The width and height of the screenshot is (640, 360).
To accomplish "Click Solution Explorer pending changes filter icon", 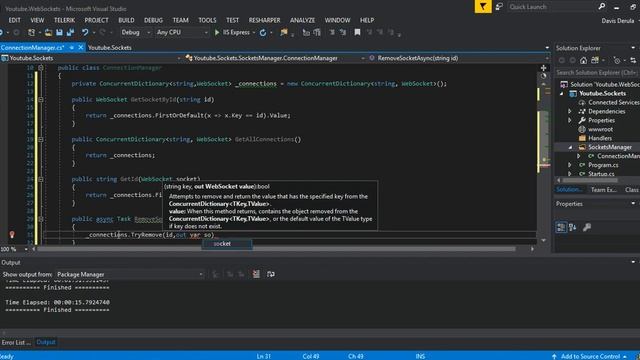I will click(x=617, y=60).
